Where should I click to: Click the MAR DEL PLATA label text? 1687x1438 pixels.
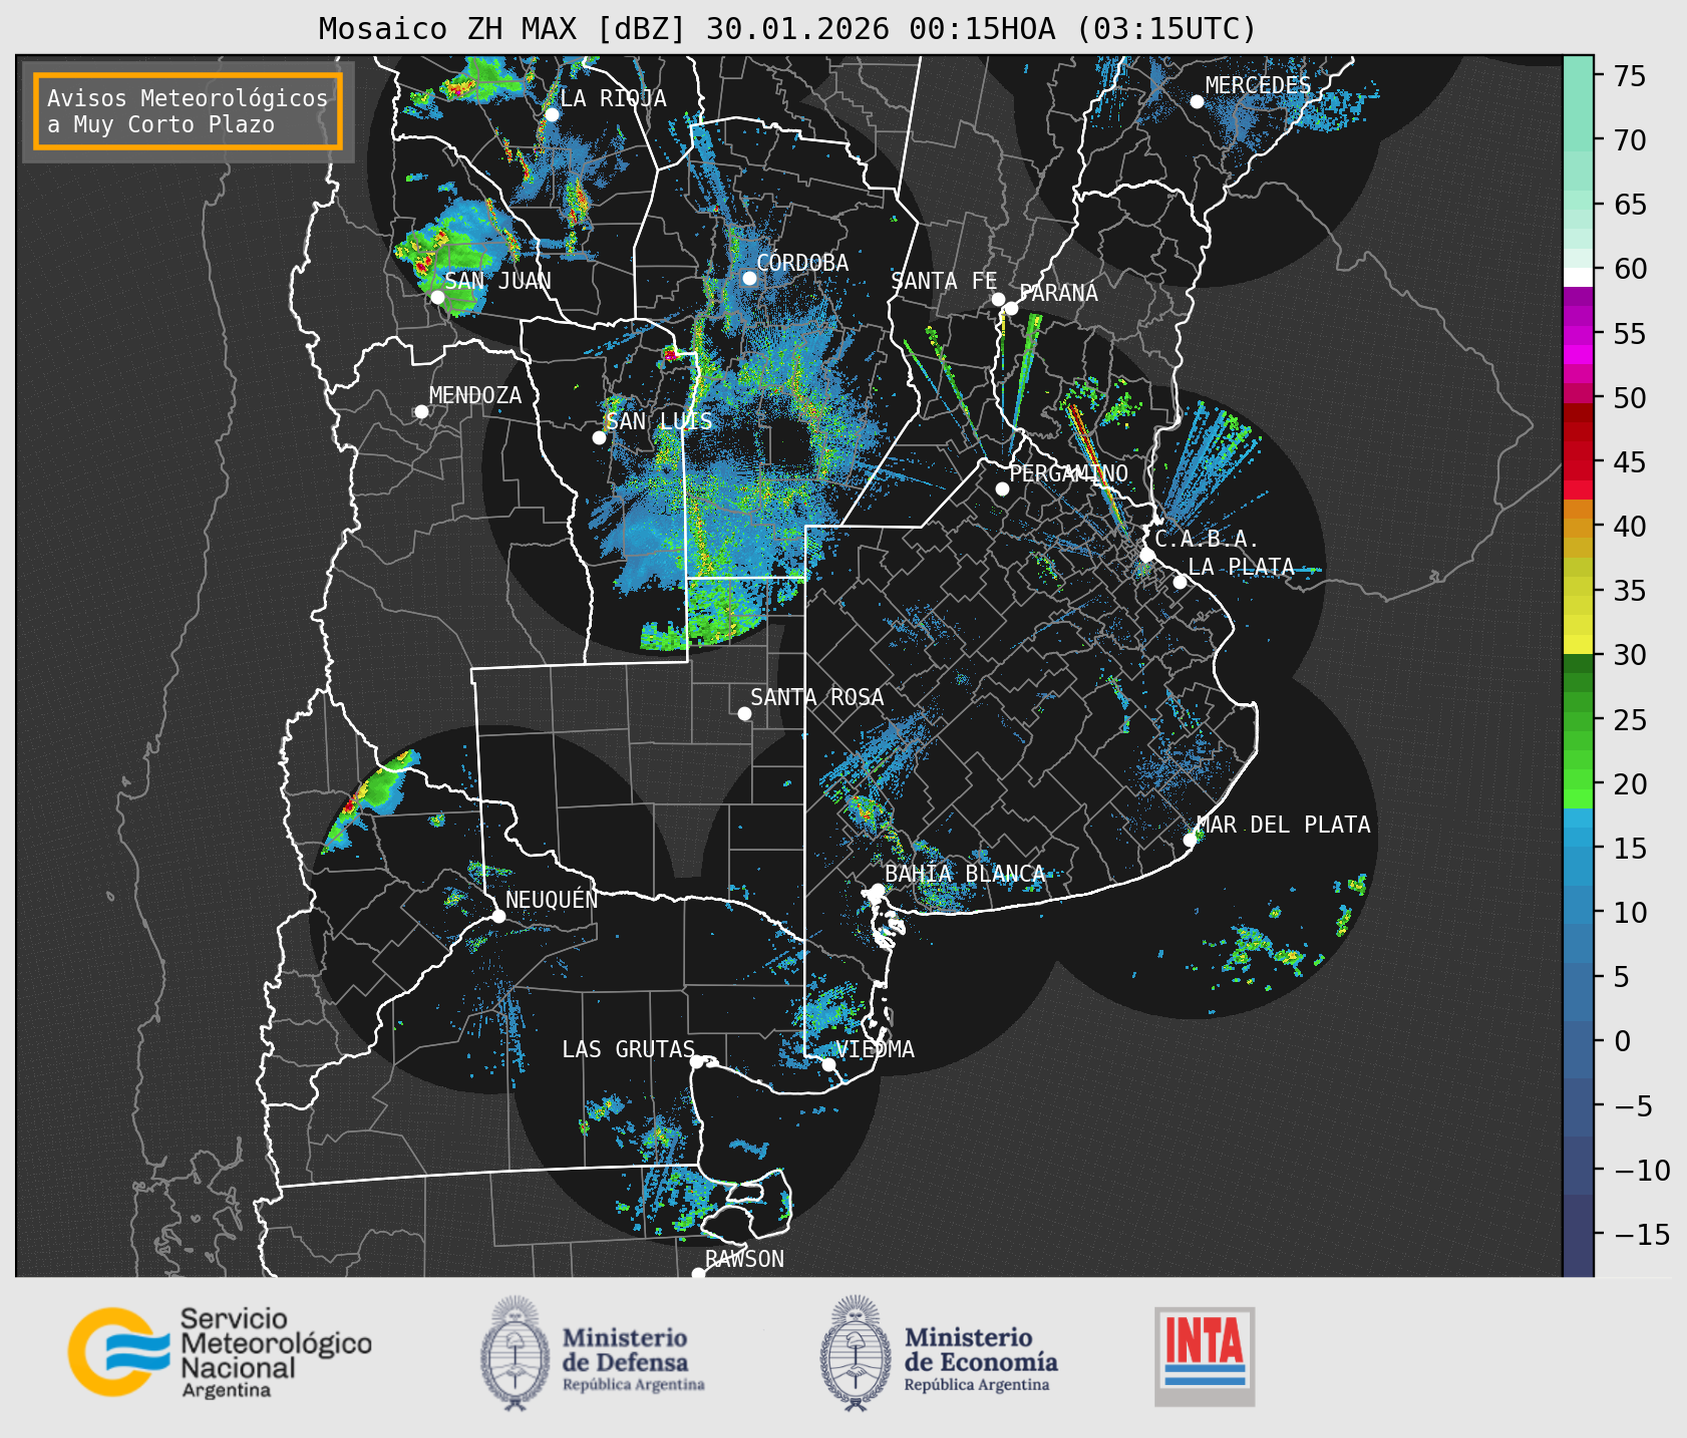[1283, 825]
